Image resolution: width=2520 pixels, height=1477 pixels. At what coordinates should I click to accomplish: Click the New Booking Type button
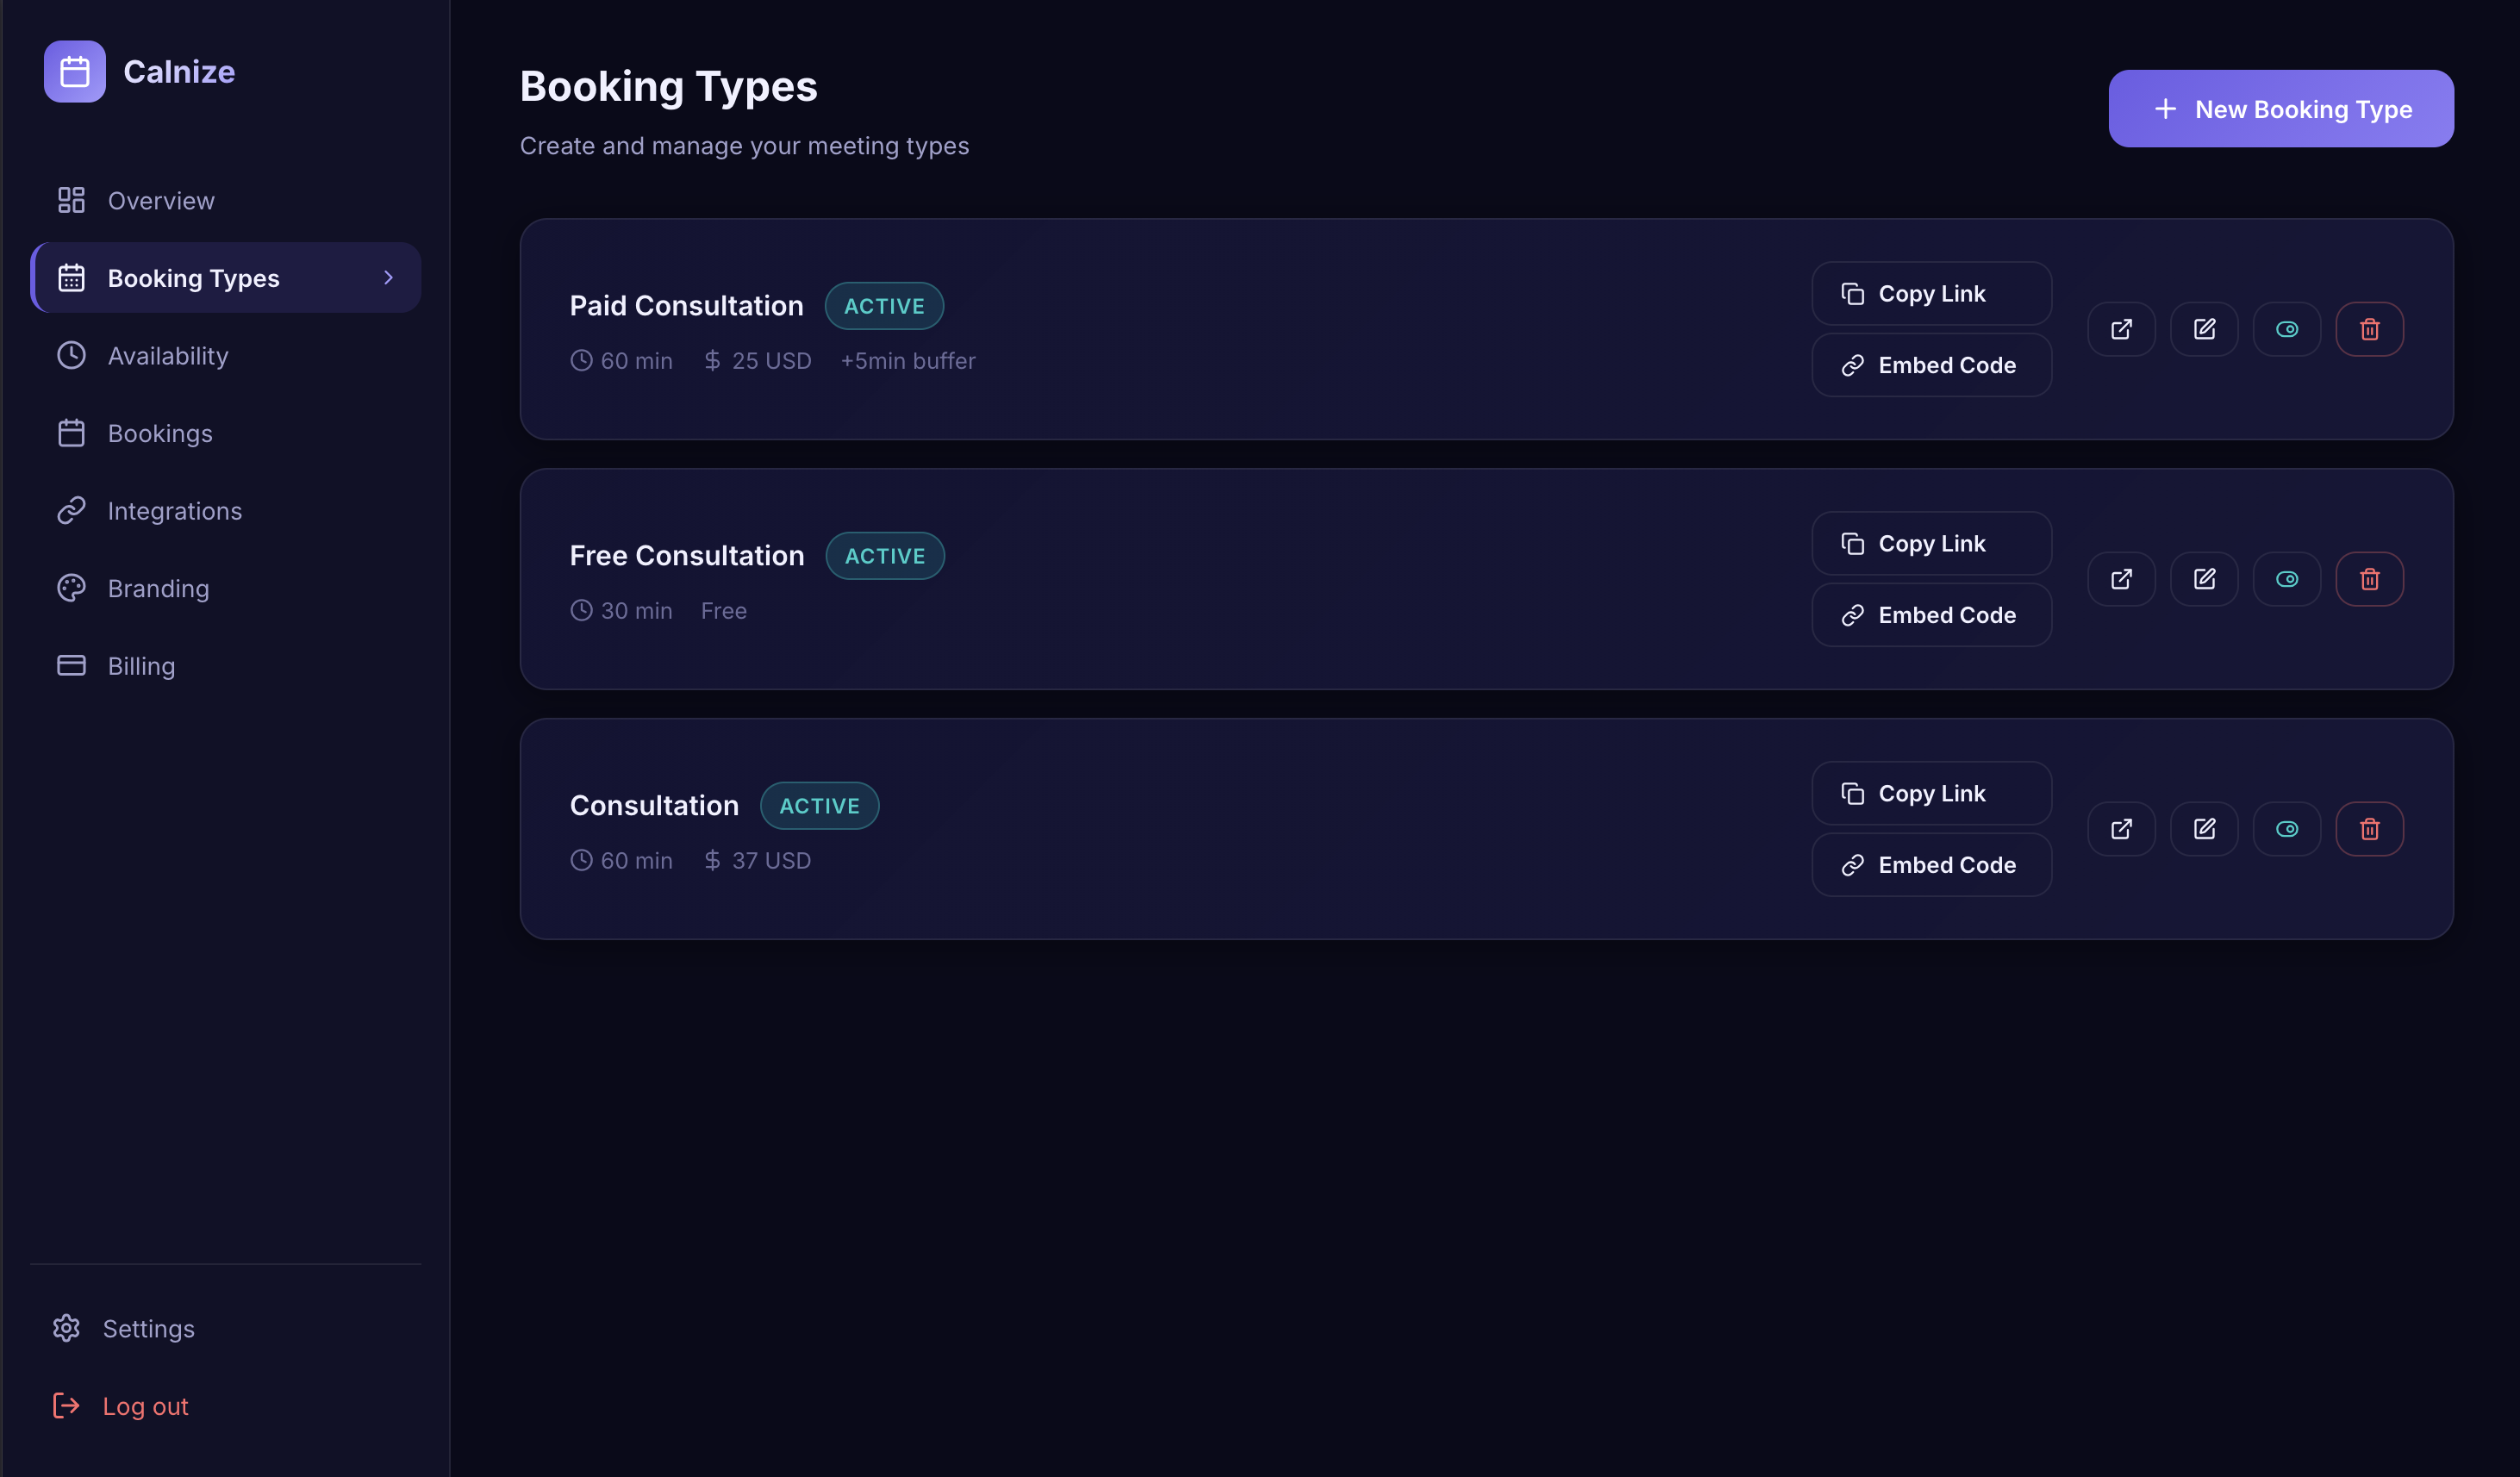coord(2280,109)
